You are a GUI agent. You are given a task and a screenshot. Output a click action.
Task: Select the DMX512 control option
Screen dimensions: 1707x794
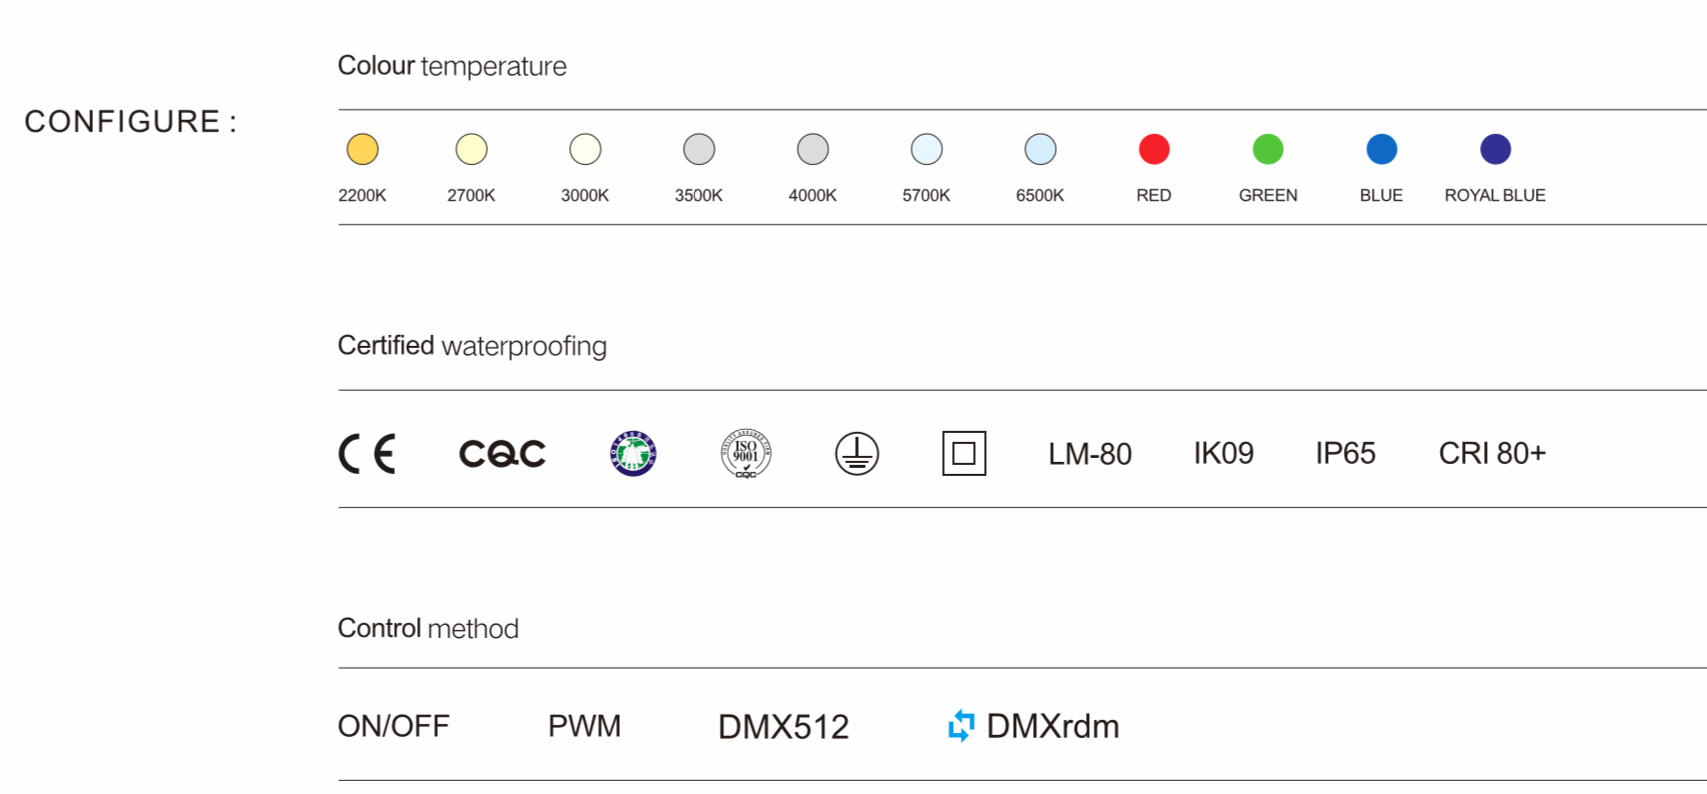[783, 727]
